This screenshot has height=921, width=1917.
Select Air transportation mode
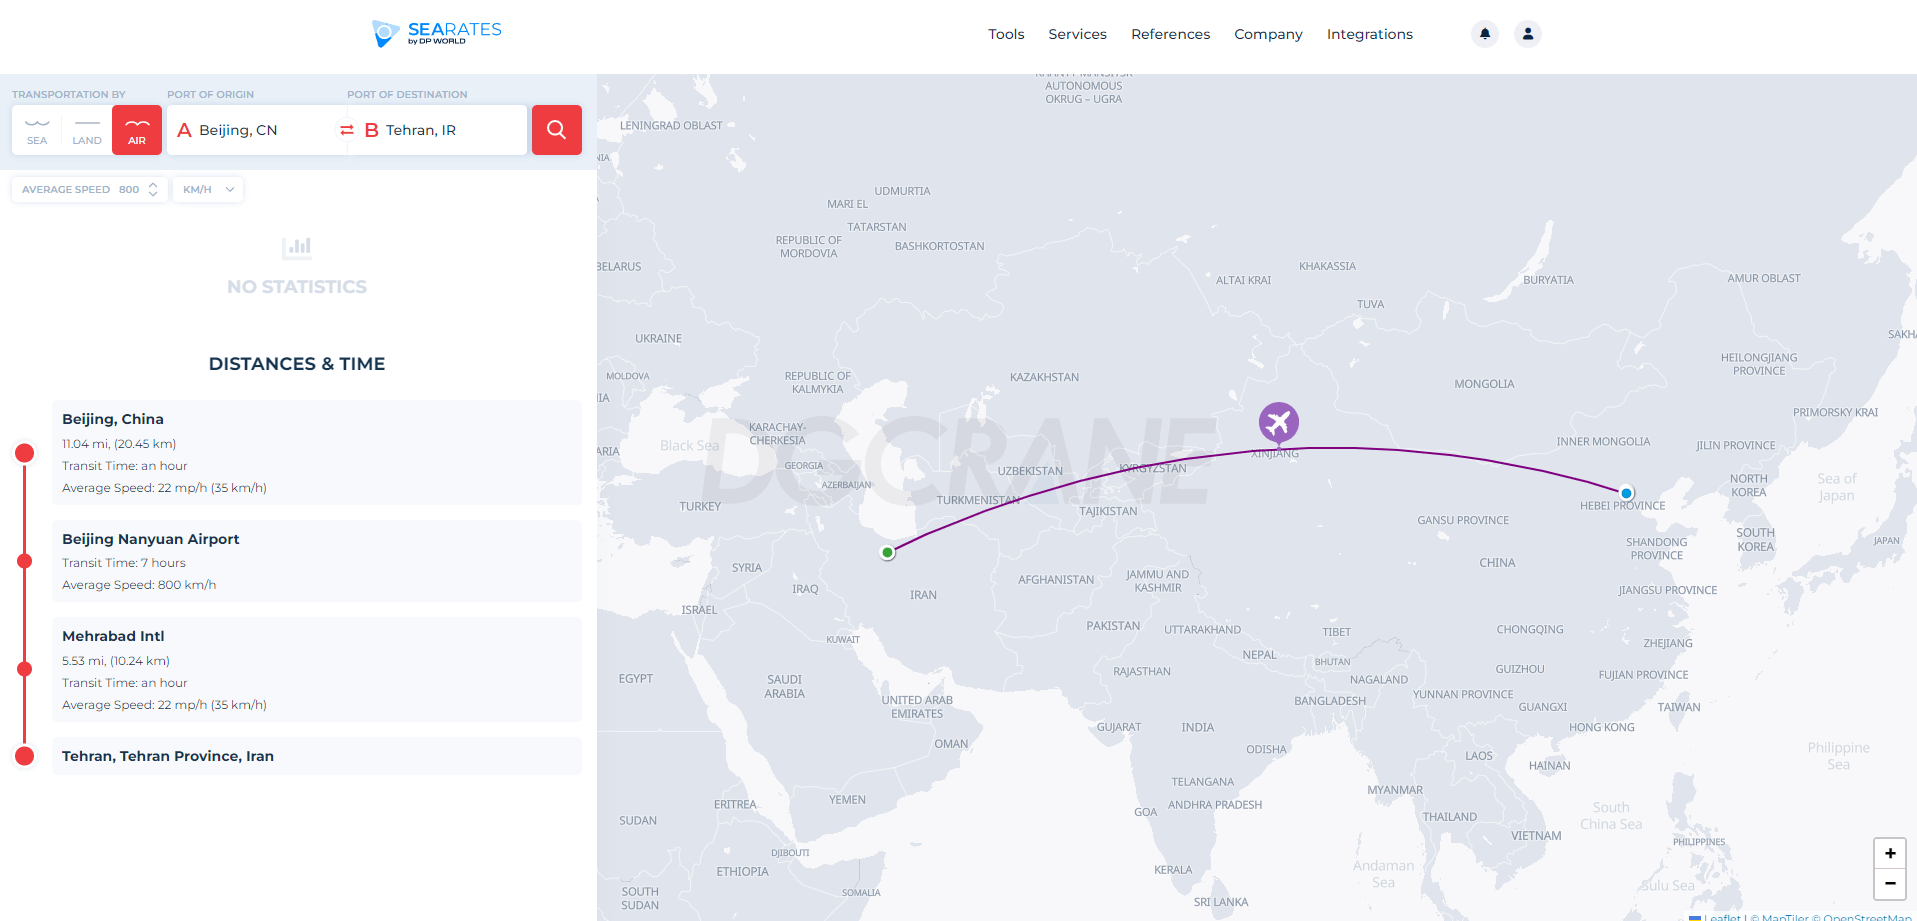click(x=137, y=130)
